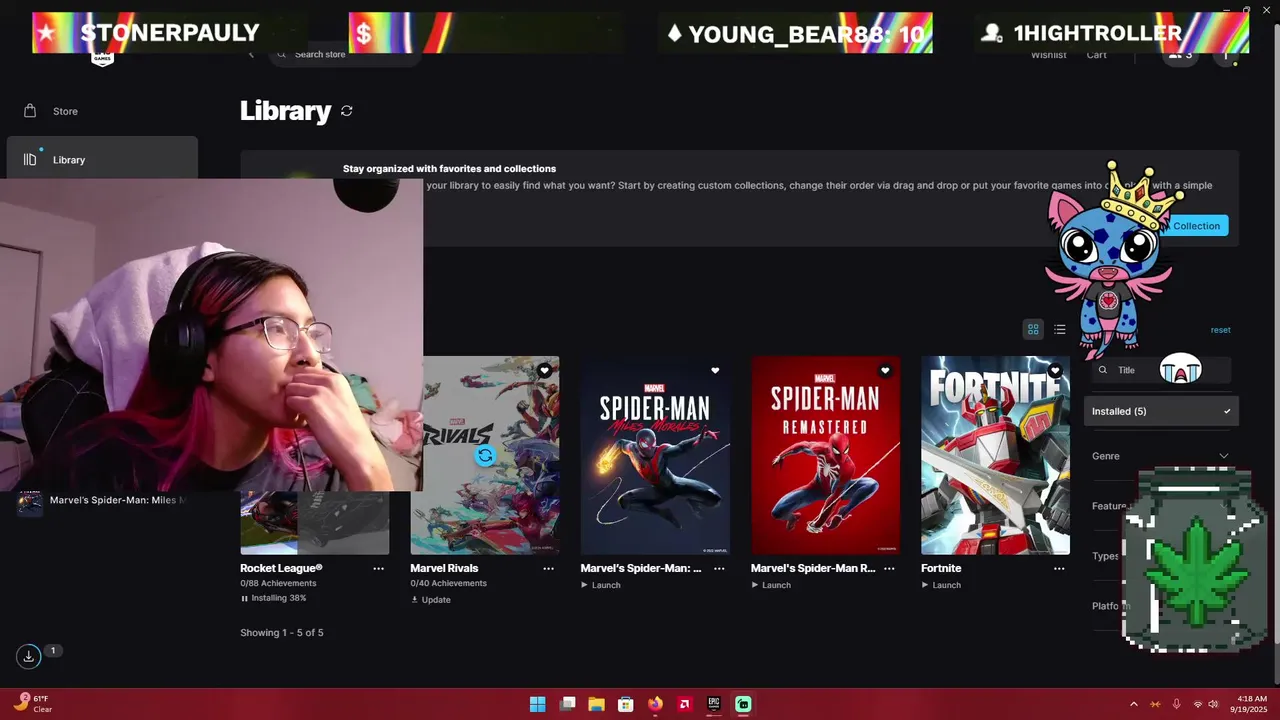1280x720 pixels.
Task: Launch Marvel's Spider-Man: Miles Morales
Action: (601, 585)
